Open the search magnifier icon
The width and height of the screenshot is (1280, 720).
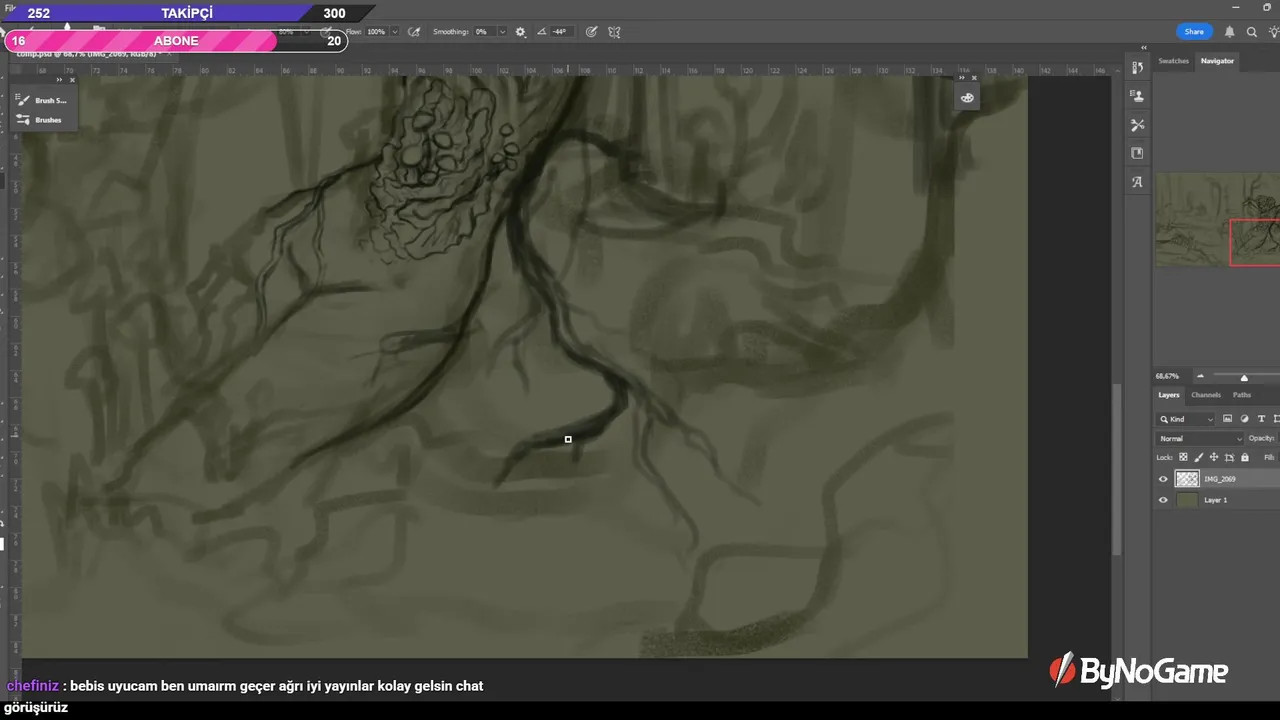point(1251,32)
